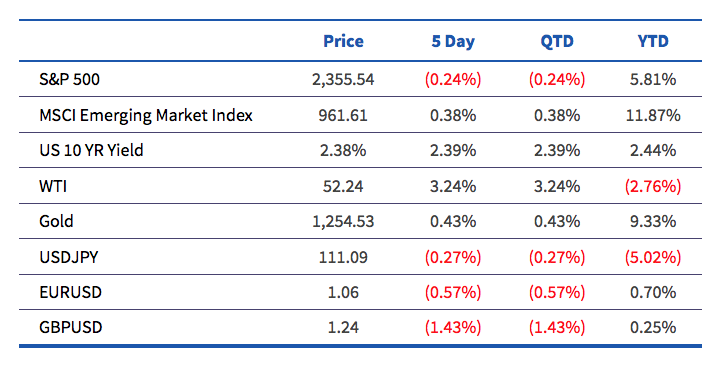Click the S&P 500 price 2,355.54
The height and width of the screenshot is (377, 719).
pyautogui.click(x=343, y=80)
